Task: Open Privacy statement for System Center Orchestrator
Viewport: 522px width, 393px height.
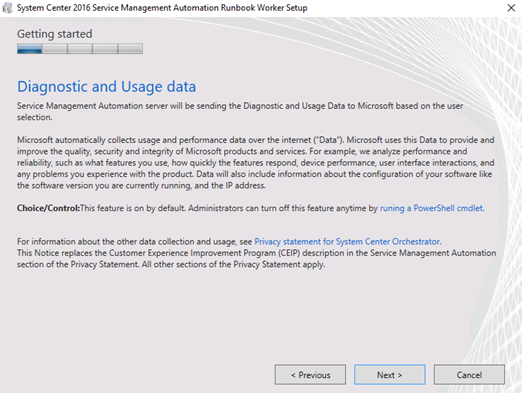Action: point(348,241)
